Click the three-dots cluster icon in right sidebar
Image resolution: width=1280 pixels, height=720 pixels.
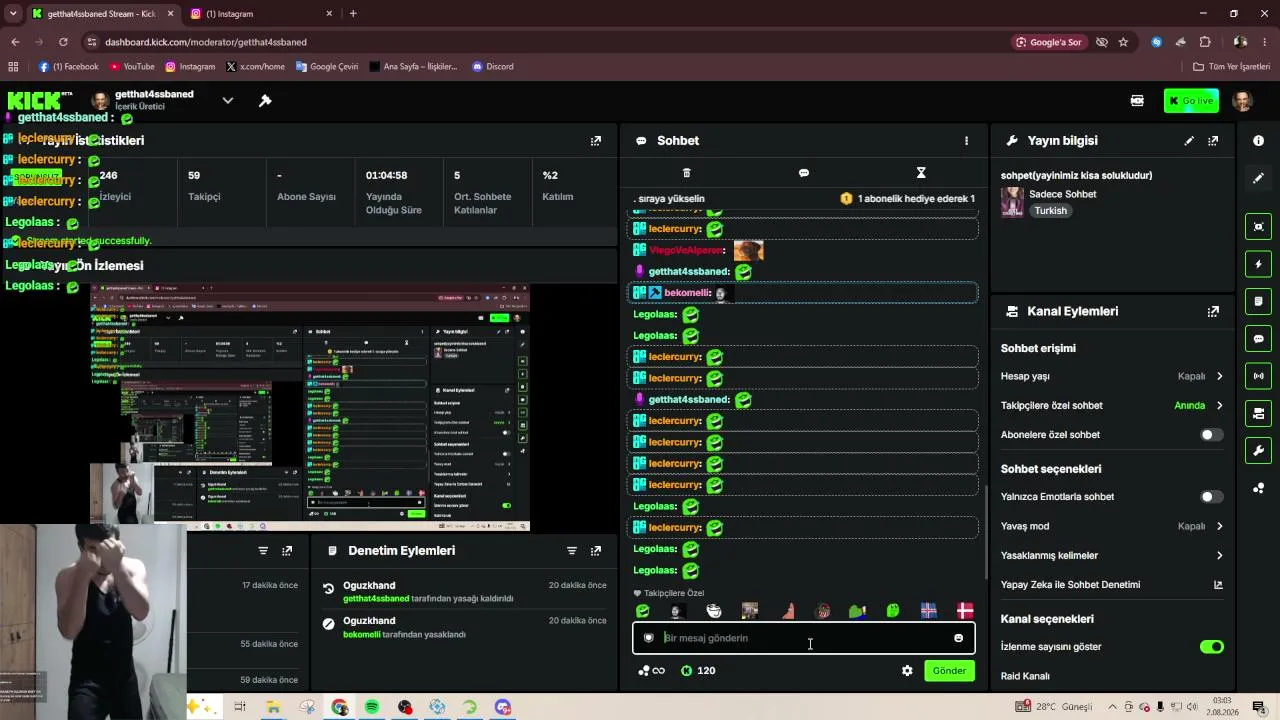(x=1258, y=488)
